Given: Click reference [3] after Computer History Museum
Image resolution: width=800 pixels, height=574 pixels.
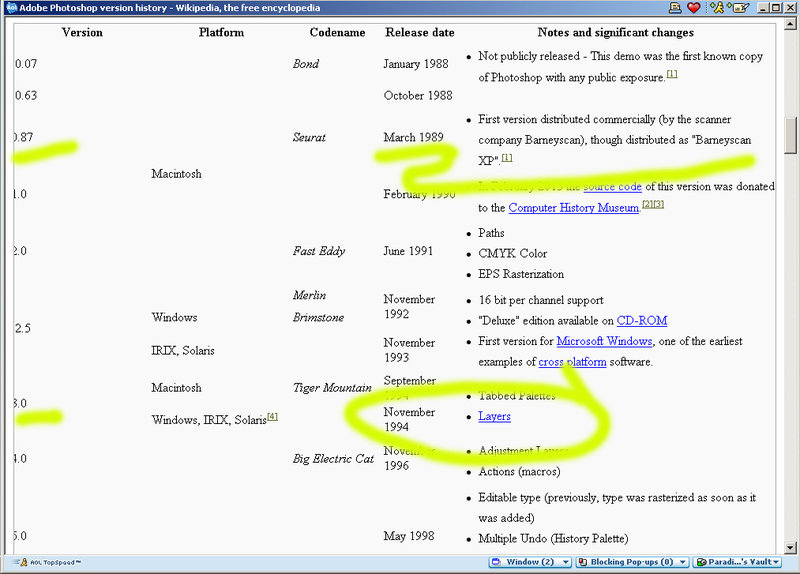Looking at the screenshot, I should click(x=659, y=204).
